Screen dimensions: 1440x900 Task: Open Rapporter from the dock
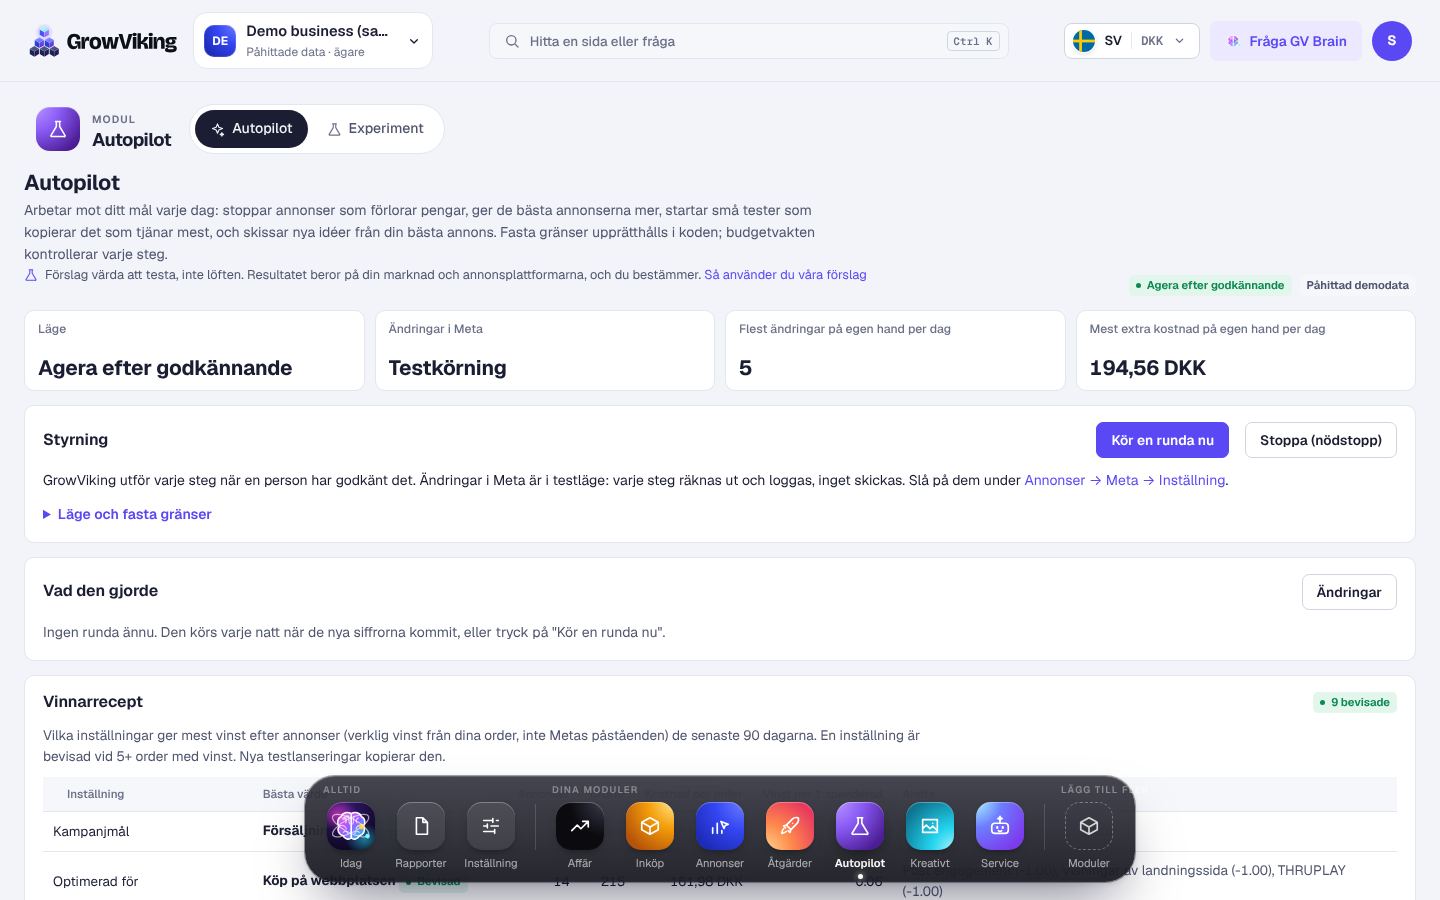tap(421, 826)
